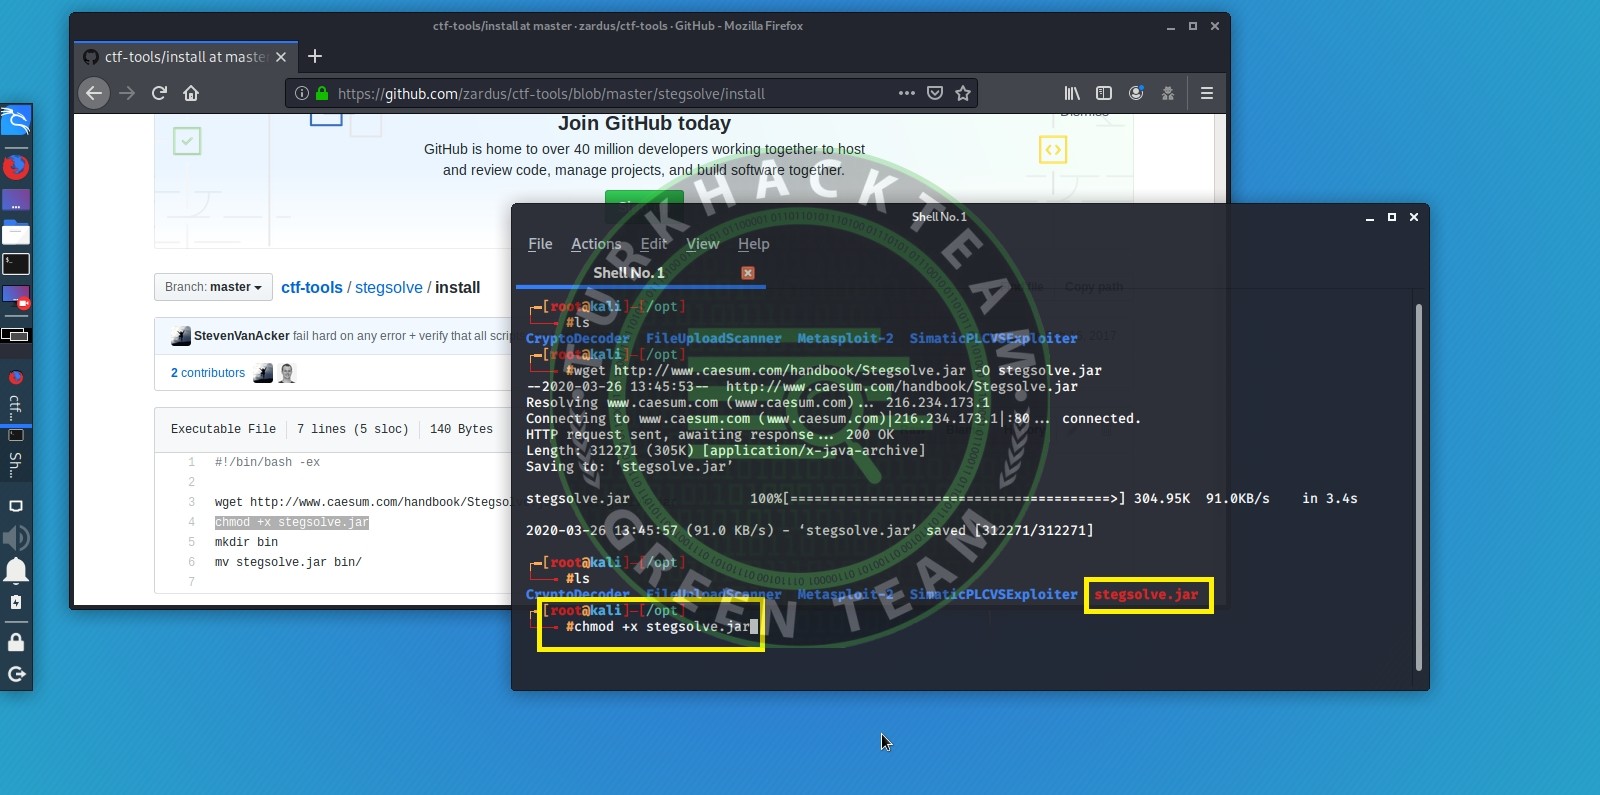The width and height of the screenshot is (1600, 795).
Task: Click StevenVanAcker commit avatar
Action: coord(181,336)
